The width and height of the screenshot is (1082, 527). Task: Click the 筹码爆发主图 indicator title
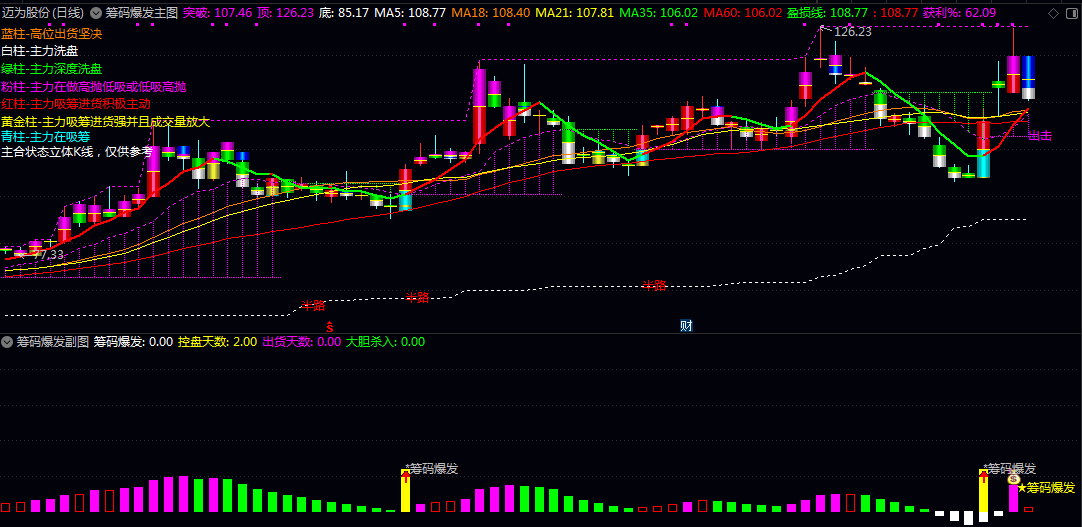click(141, 12)
